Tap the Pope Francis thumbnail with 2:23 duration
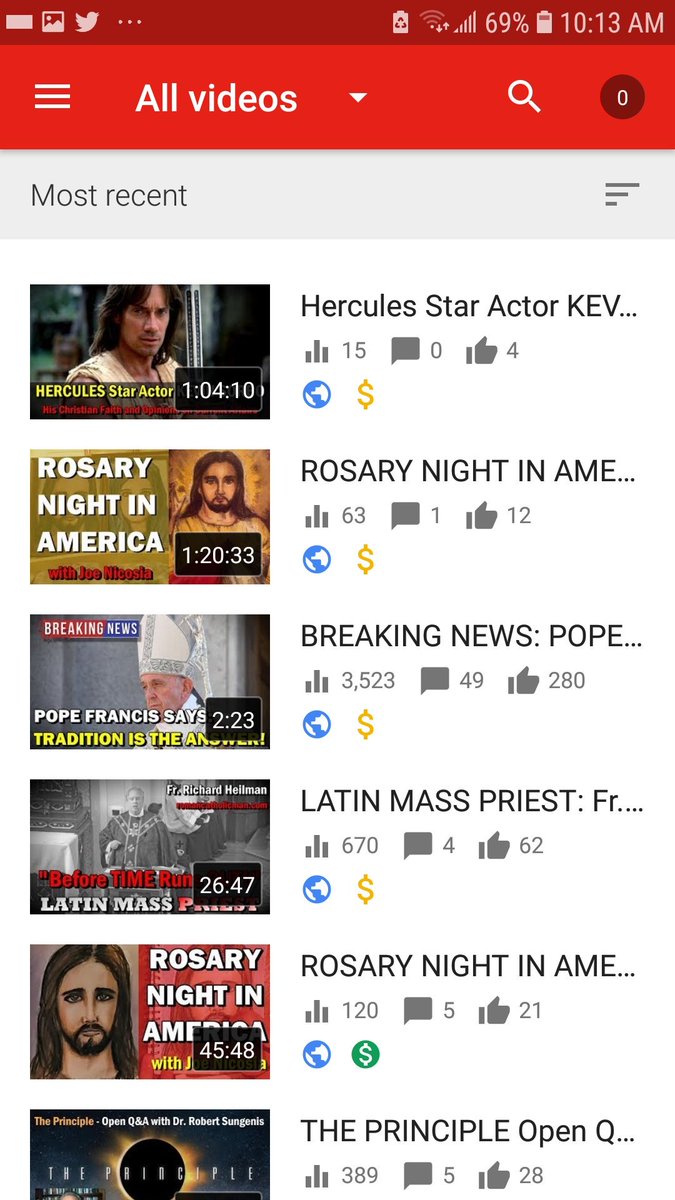The height and width of the screenshot is (1200, 675). pos(150,682)
